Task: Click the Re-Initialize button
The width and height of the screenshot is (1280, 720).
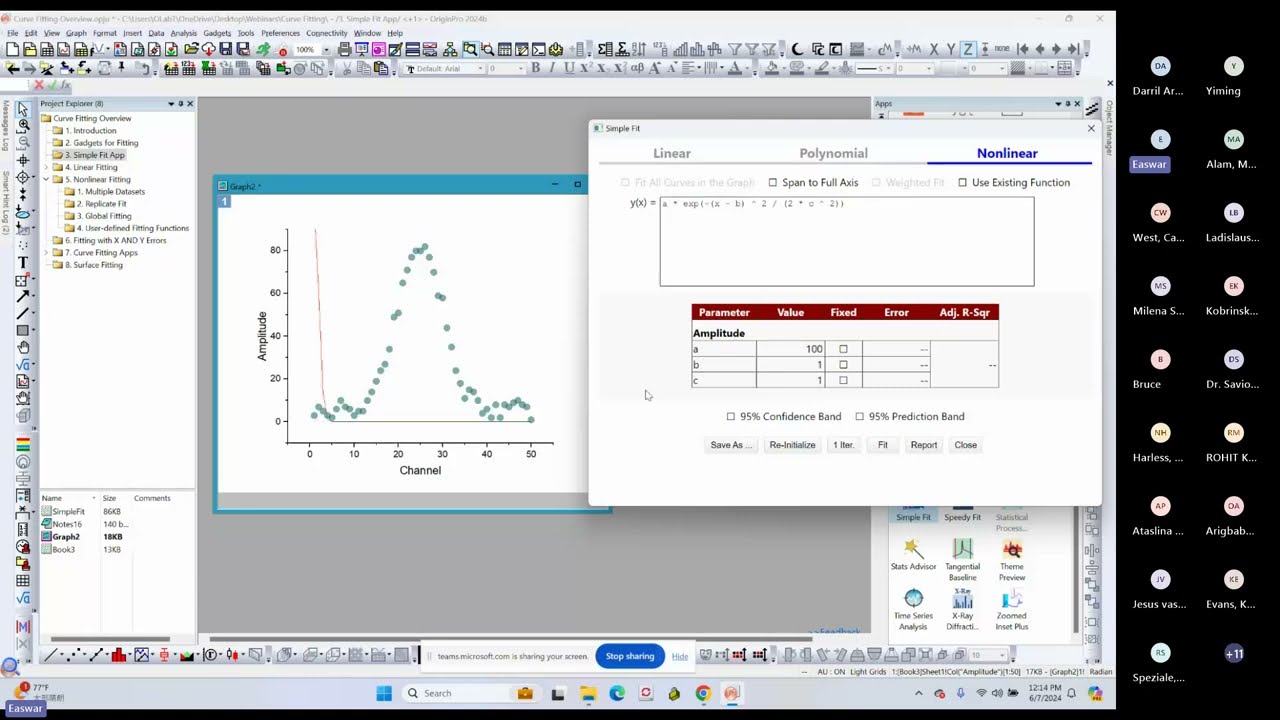Action: [792, 445]
